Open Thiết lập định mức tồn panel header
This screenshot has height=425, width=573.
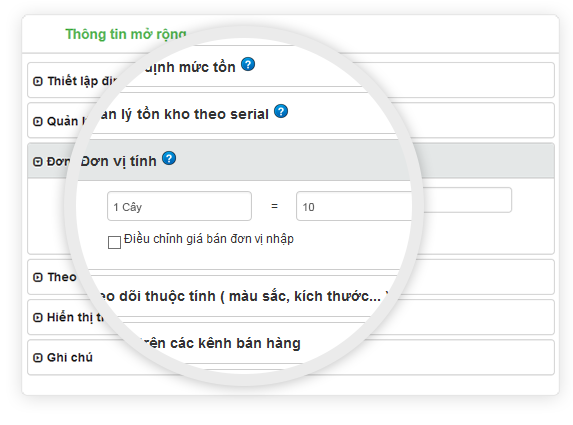tap(291, 80)
